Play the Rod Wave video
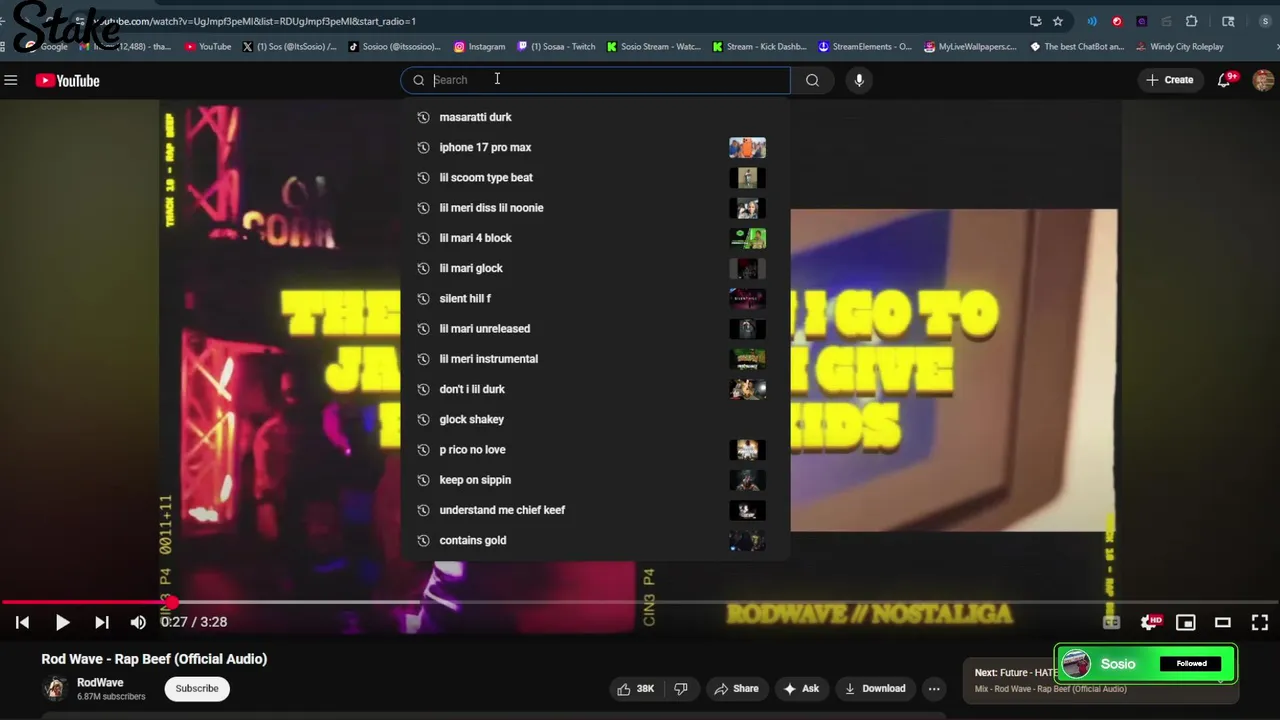Screen dimensions: 1280x720 click(x=62, y=622)
